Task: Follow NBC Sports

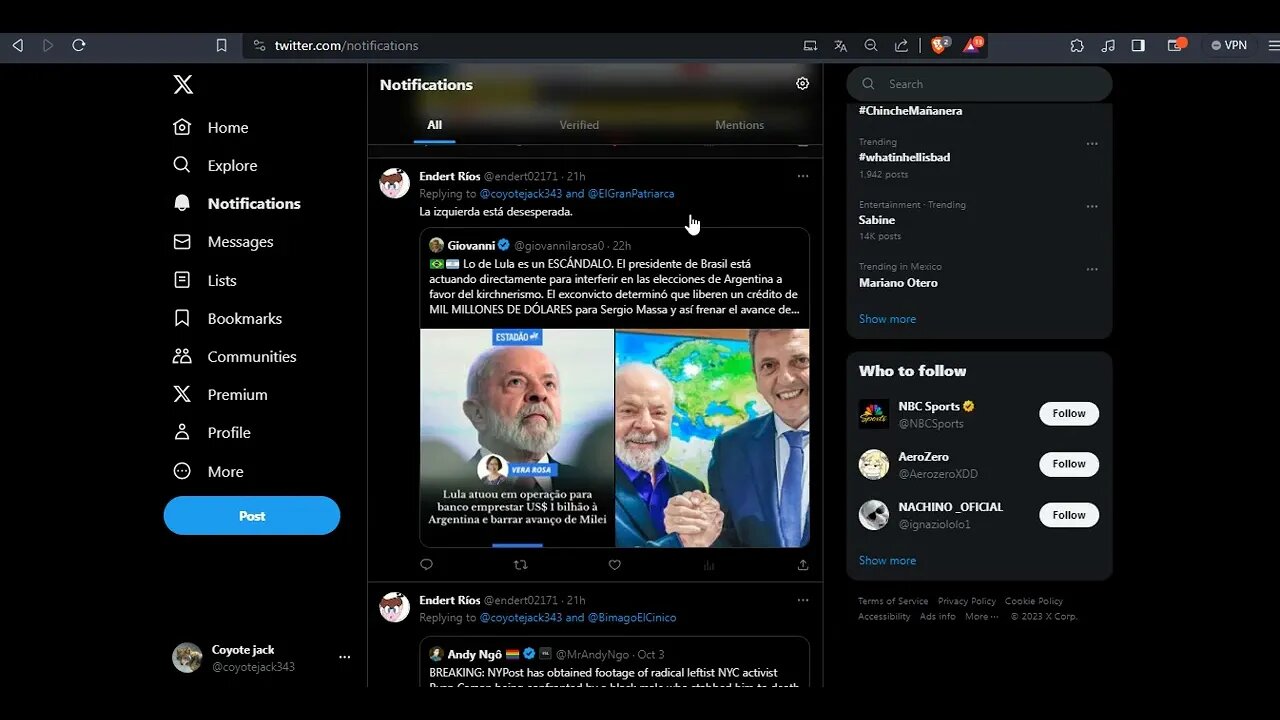Action: (x=1069, y=414)
